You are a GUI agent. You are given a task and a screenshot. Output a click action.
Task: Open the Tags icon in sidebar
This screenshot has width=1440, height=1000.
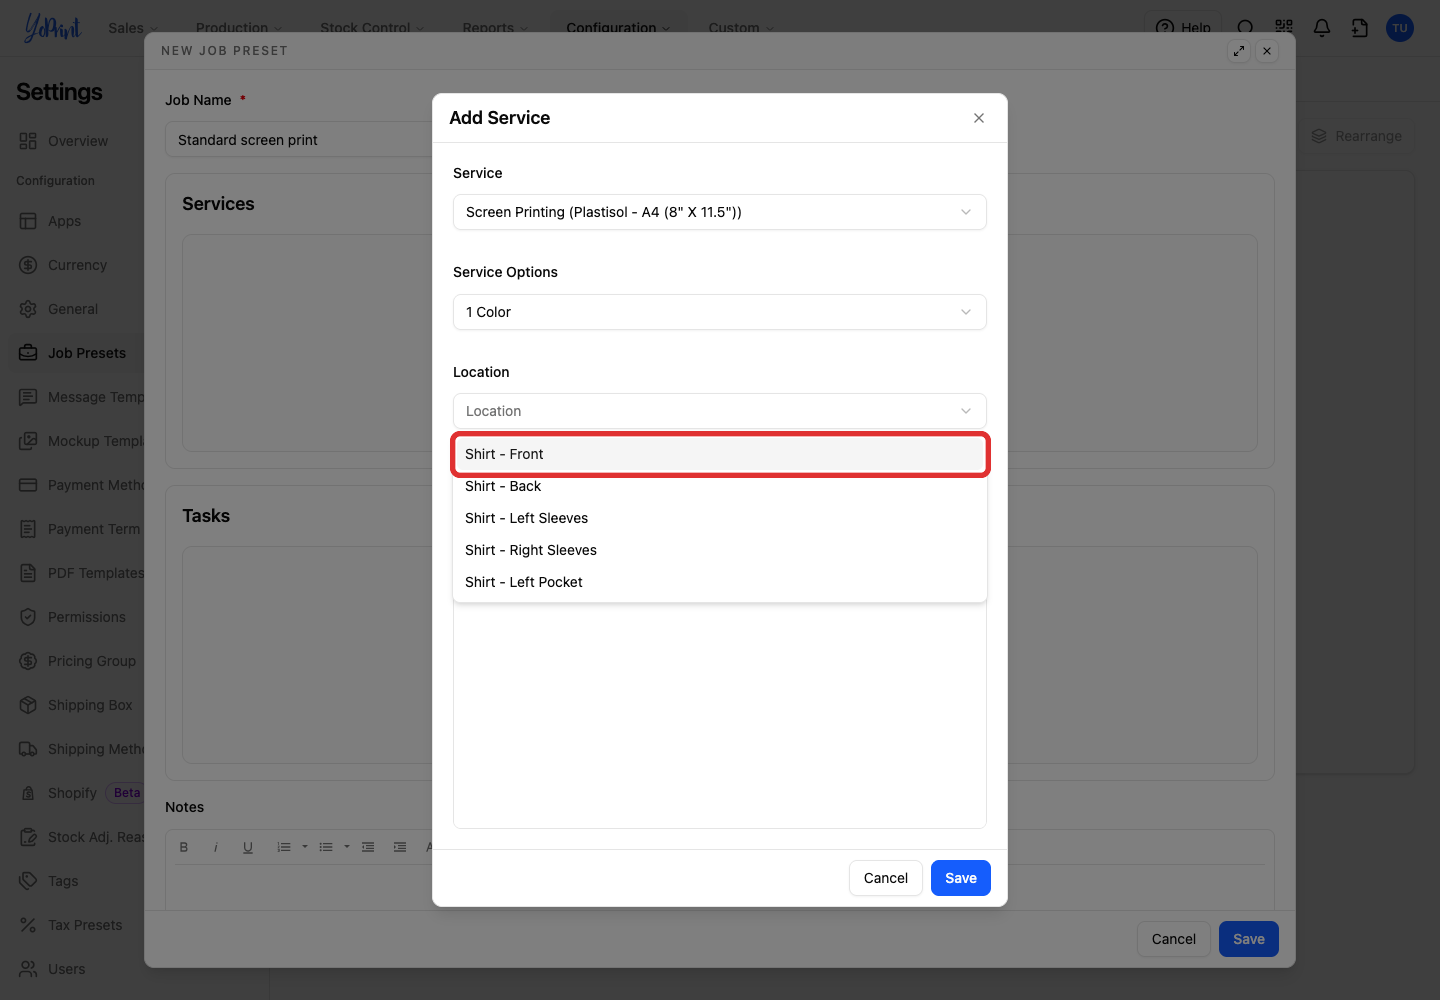coord(28,881)
